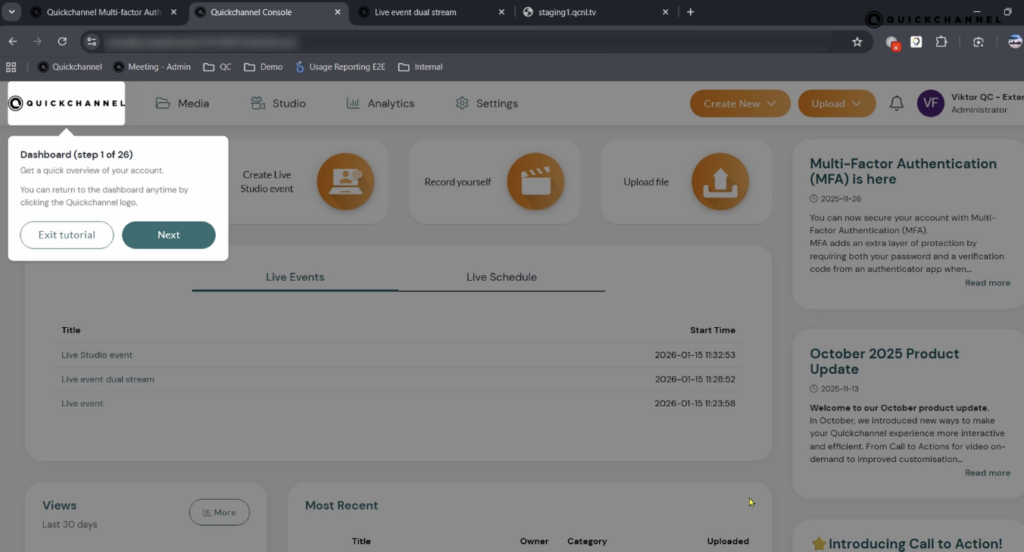Click the Exit tutorial button
The height and width of the screenshot is (552, 1024).
[x=67, y=235]
